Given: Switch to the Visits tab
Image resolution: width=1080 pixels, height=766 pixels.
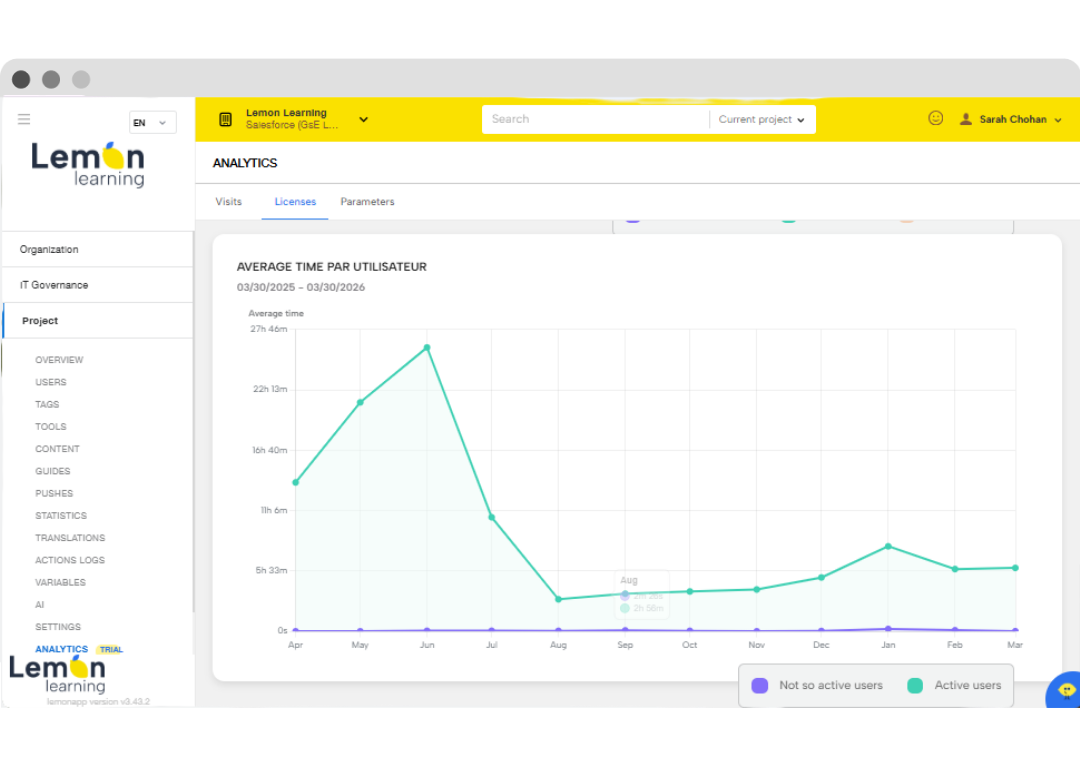Looking at the screenshot, I should pos(229,202).
